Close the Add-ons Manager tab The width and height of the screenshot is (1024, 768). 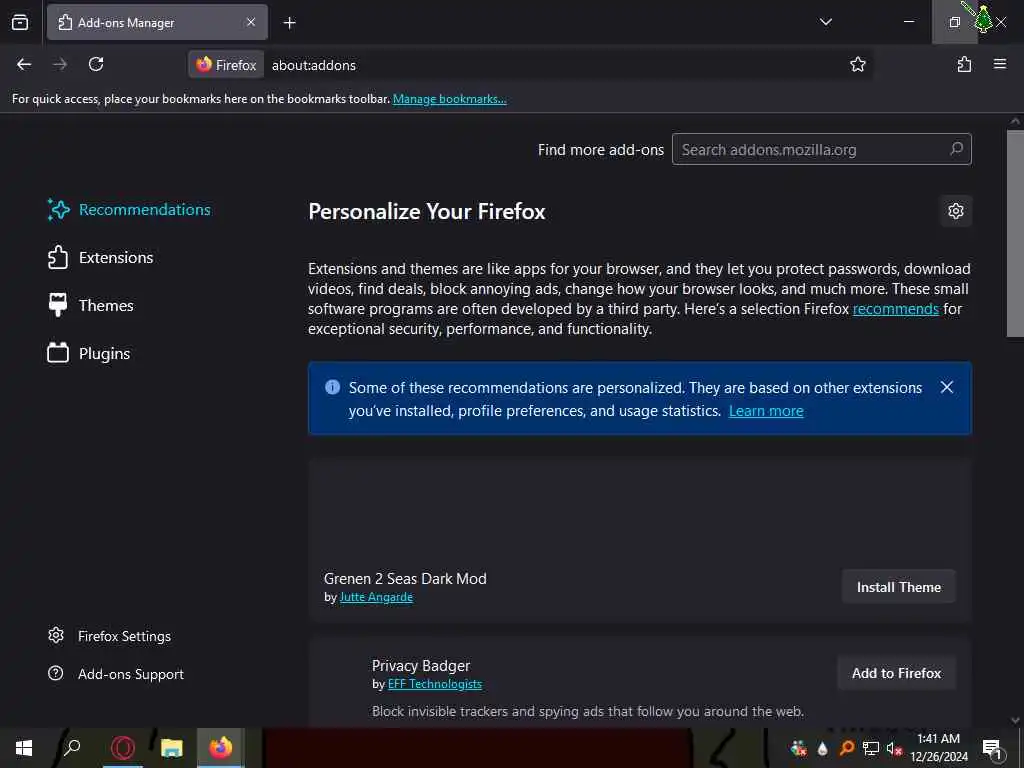pyautogui.click(x=251, y=22)
